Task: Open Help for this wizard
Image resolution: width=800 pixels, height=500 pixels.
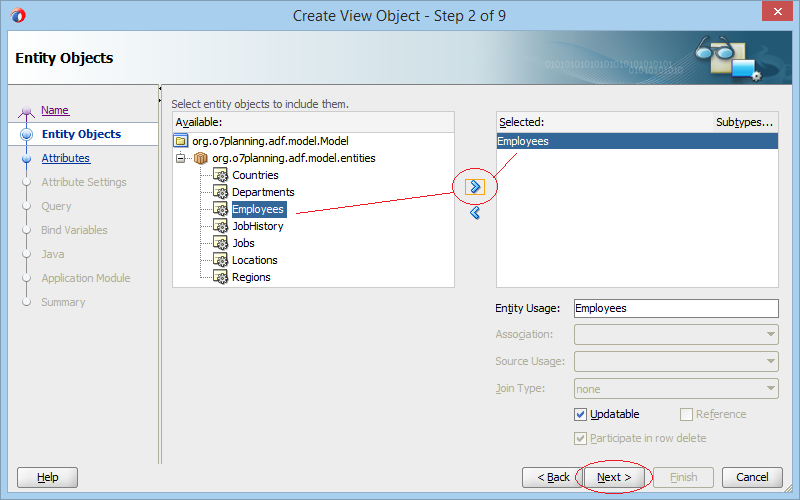Action: pyautogui.click(x=47, y=478)
